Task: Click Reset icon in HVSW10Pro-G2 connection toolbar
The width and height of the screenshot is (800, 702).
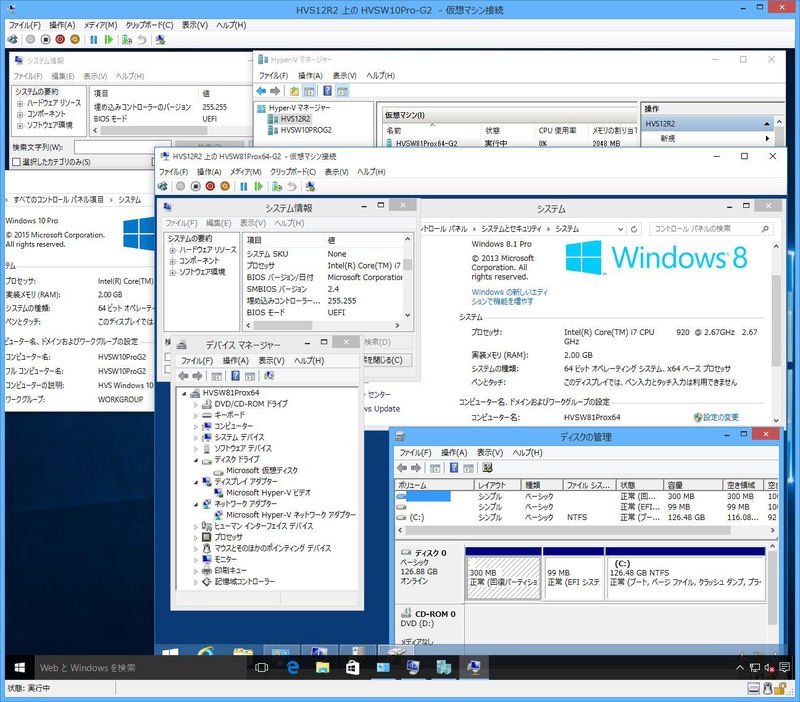Action: (109, 39)
